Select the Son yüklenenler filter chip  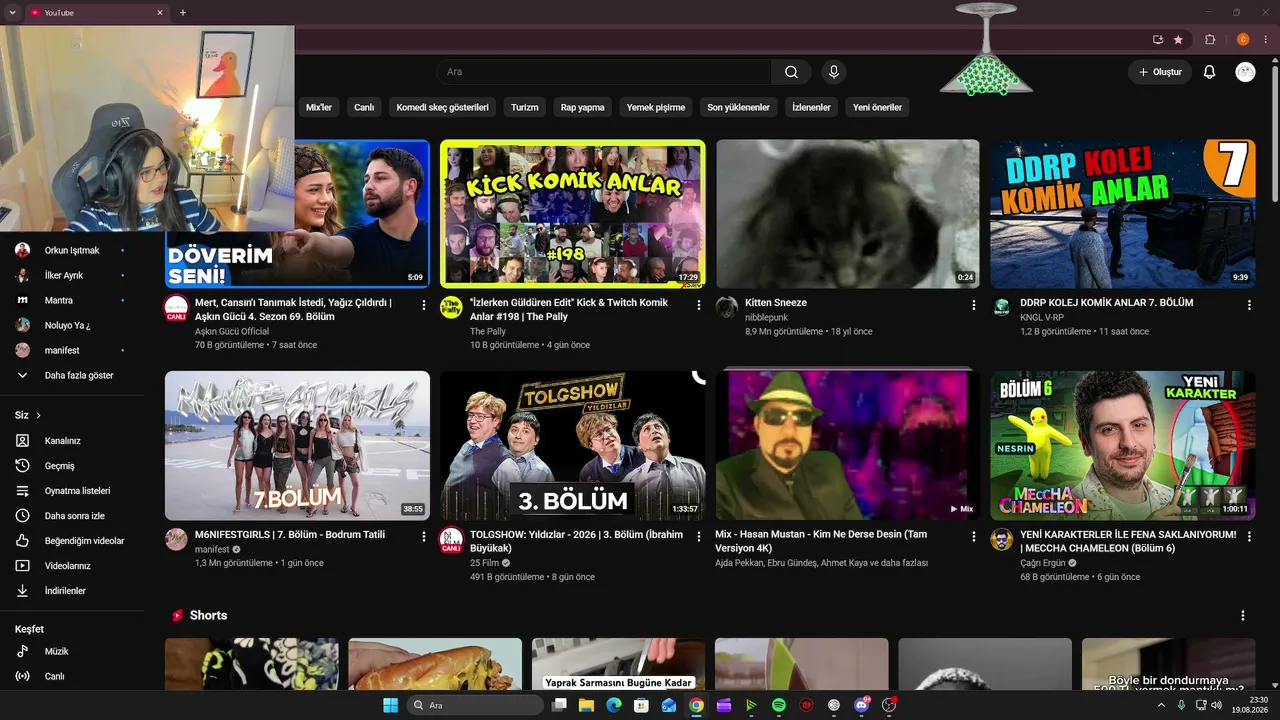pos(739,107)
